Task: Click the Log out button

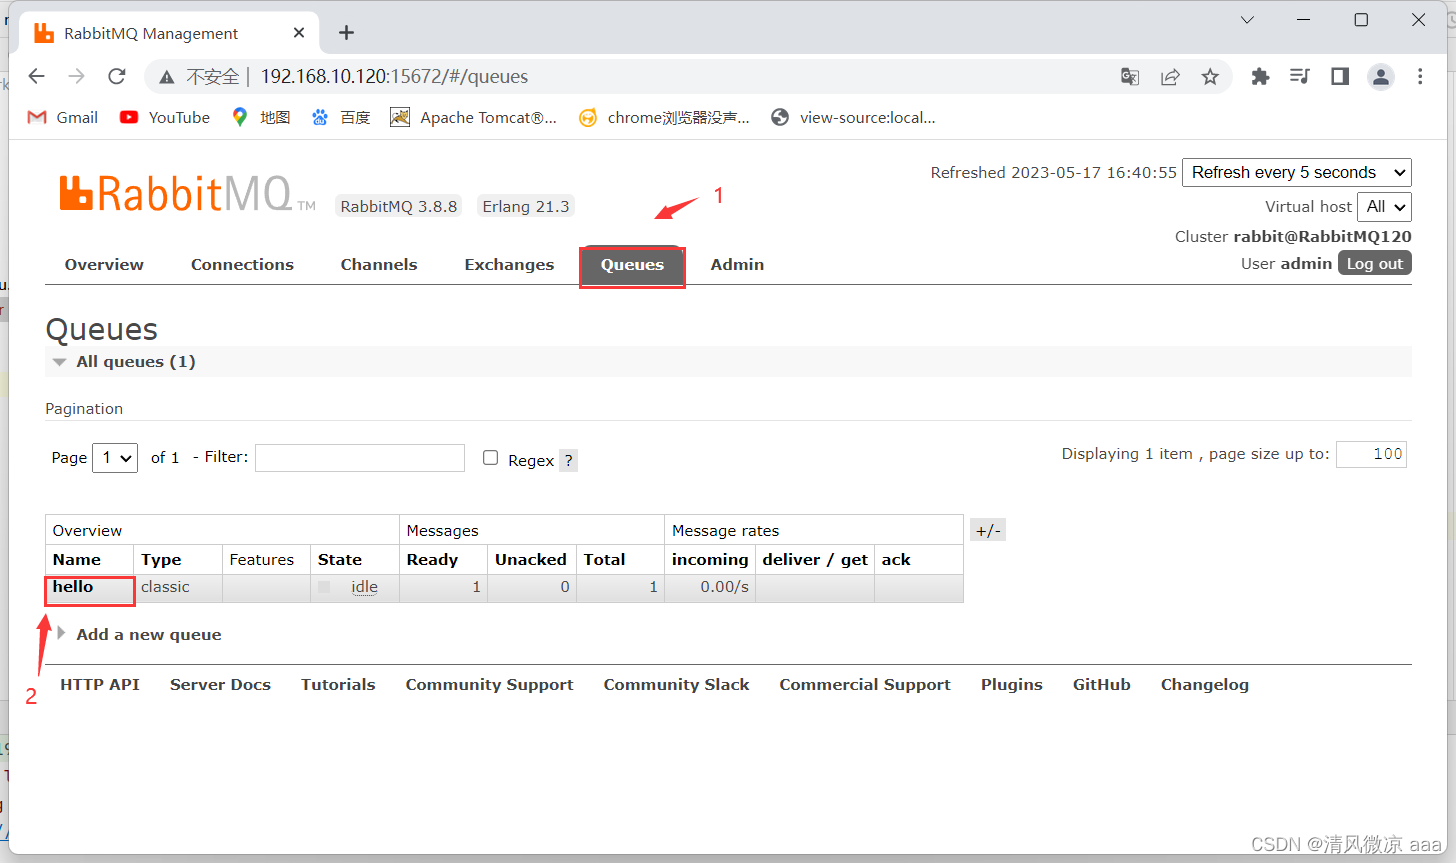Action: pyautogui.click(x=1375, y=263)
